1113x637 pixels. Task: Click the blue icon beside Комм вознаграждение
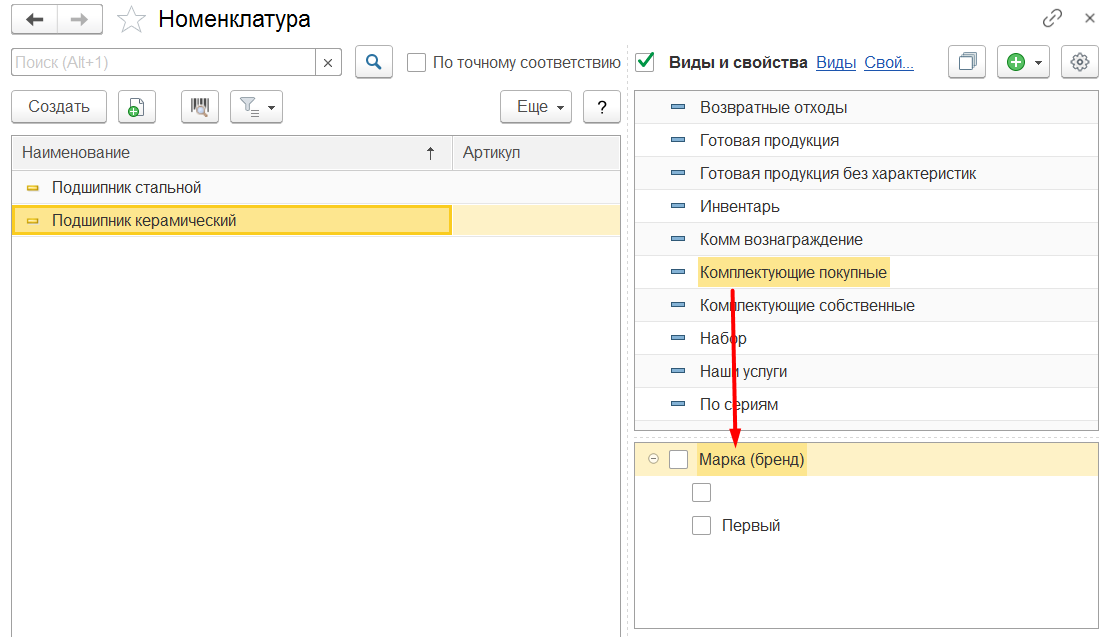click(x=678, y=239)
